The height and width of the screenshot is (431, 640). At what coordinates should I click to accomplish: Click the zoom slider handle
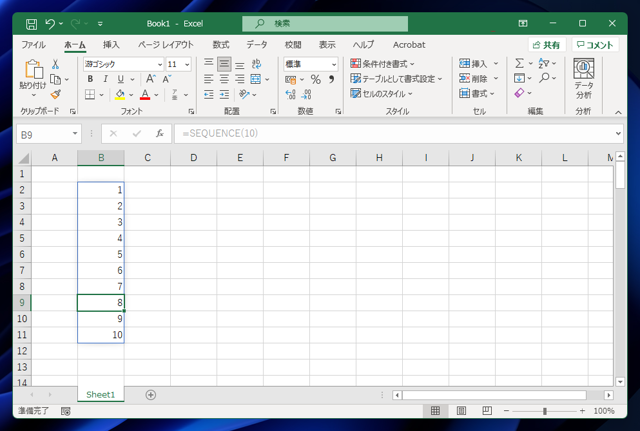(545, 411)
